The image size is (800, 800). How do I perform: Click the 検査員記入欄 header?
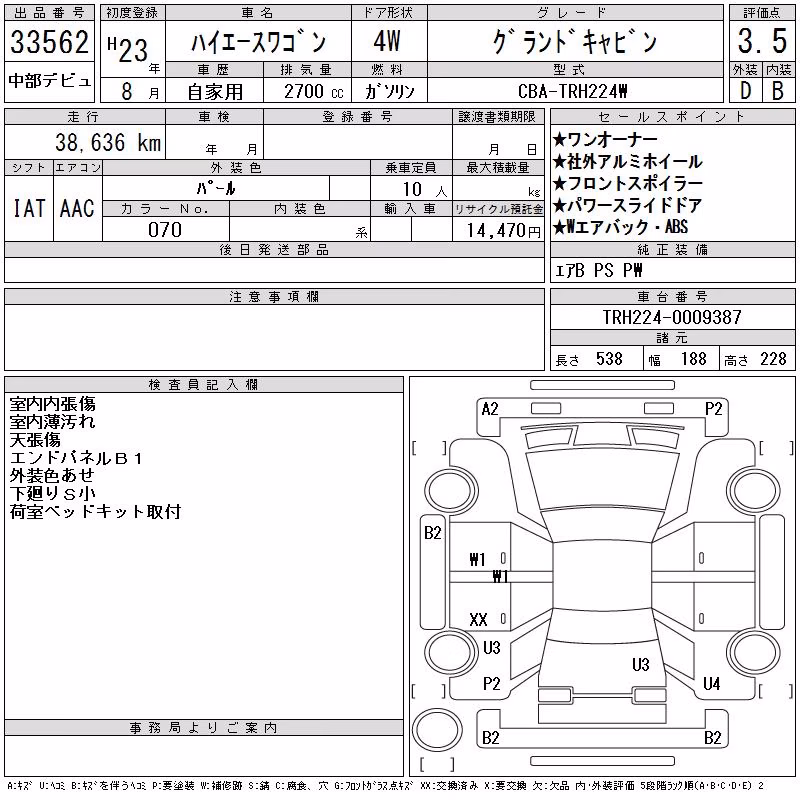204,385
